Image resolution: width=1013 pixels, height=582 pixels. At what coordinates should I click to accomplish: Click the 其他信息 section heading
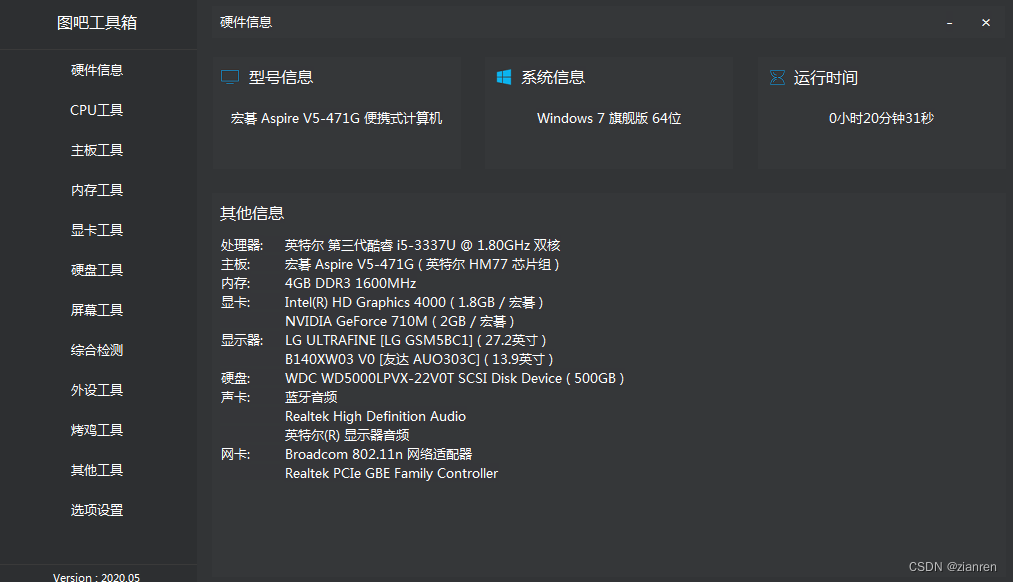tap(252, 213)
